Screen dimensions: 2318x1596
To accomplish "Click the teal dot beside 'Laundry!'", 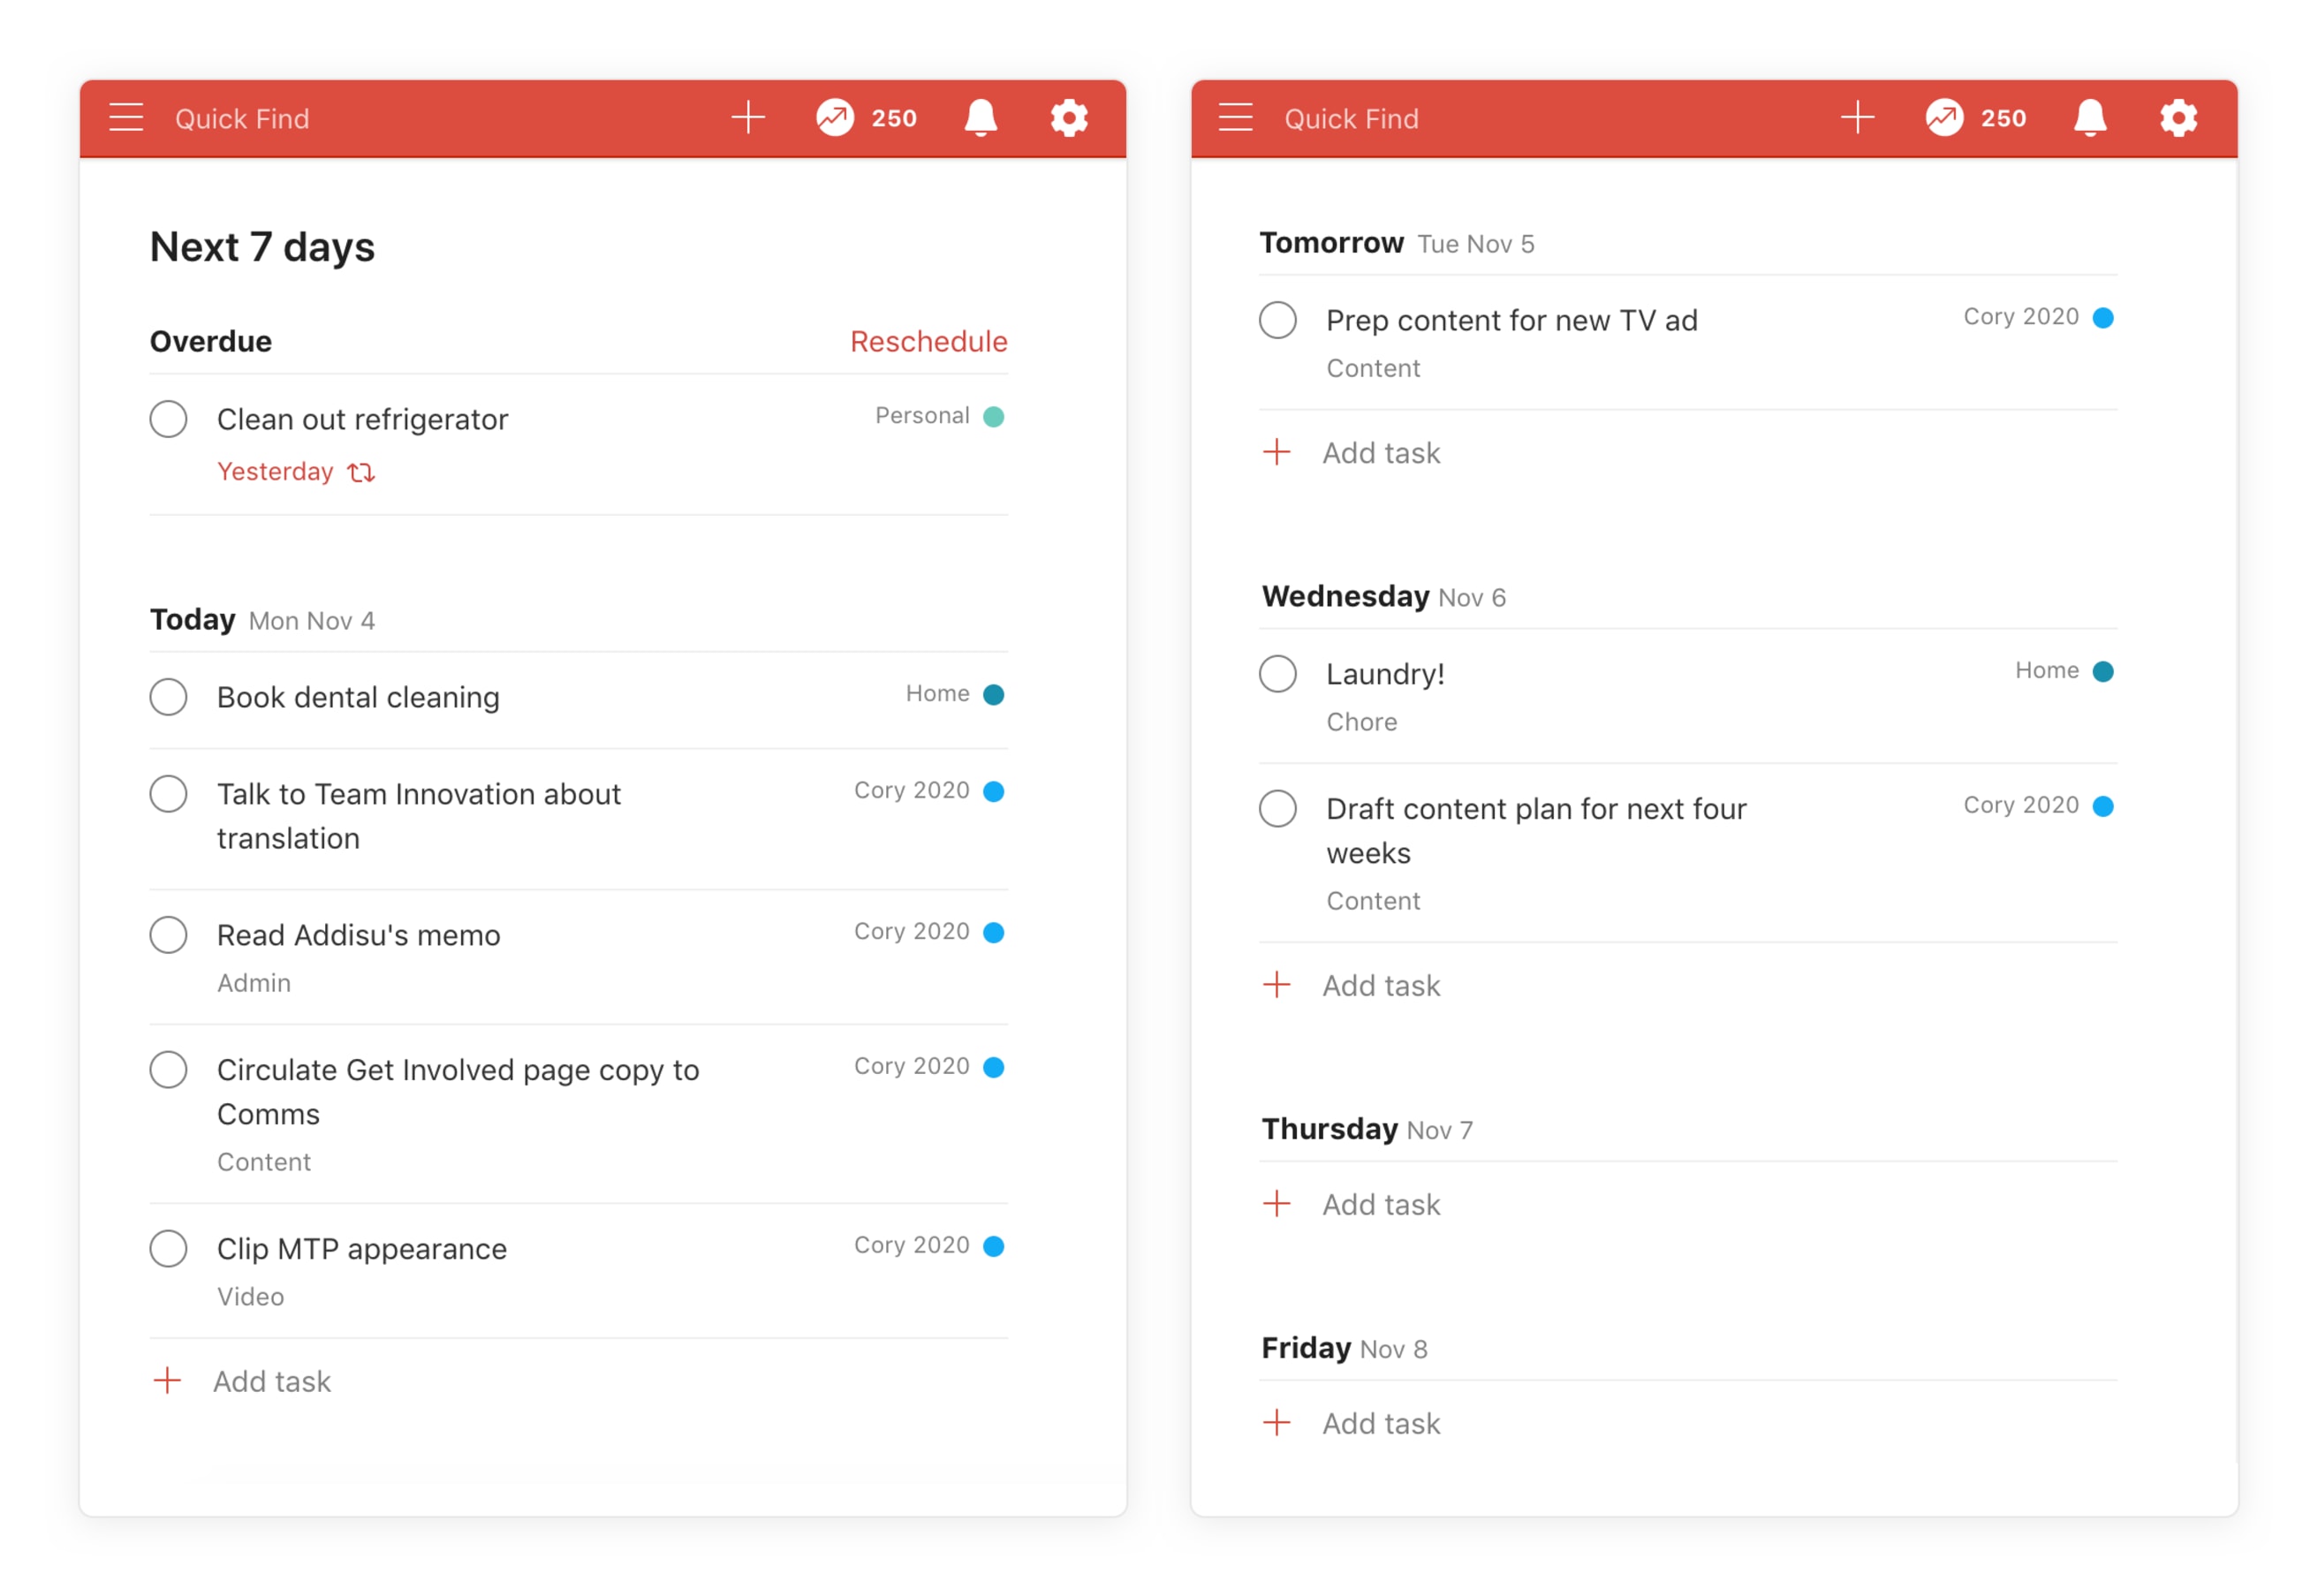I will click(2103, 671).
